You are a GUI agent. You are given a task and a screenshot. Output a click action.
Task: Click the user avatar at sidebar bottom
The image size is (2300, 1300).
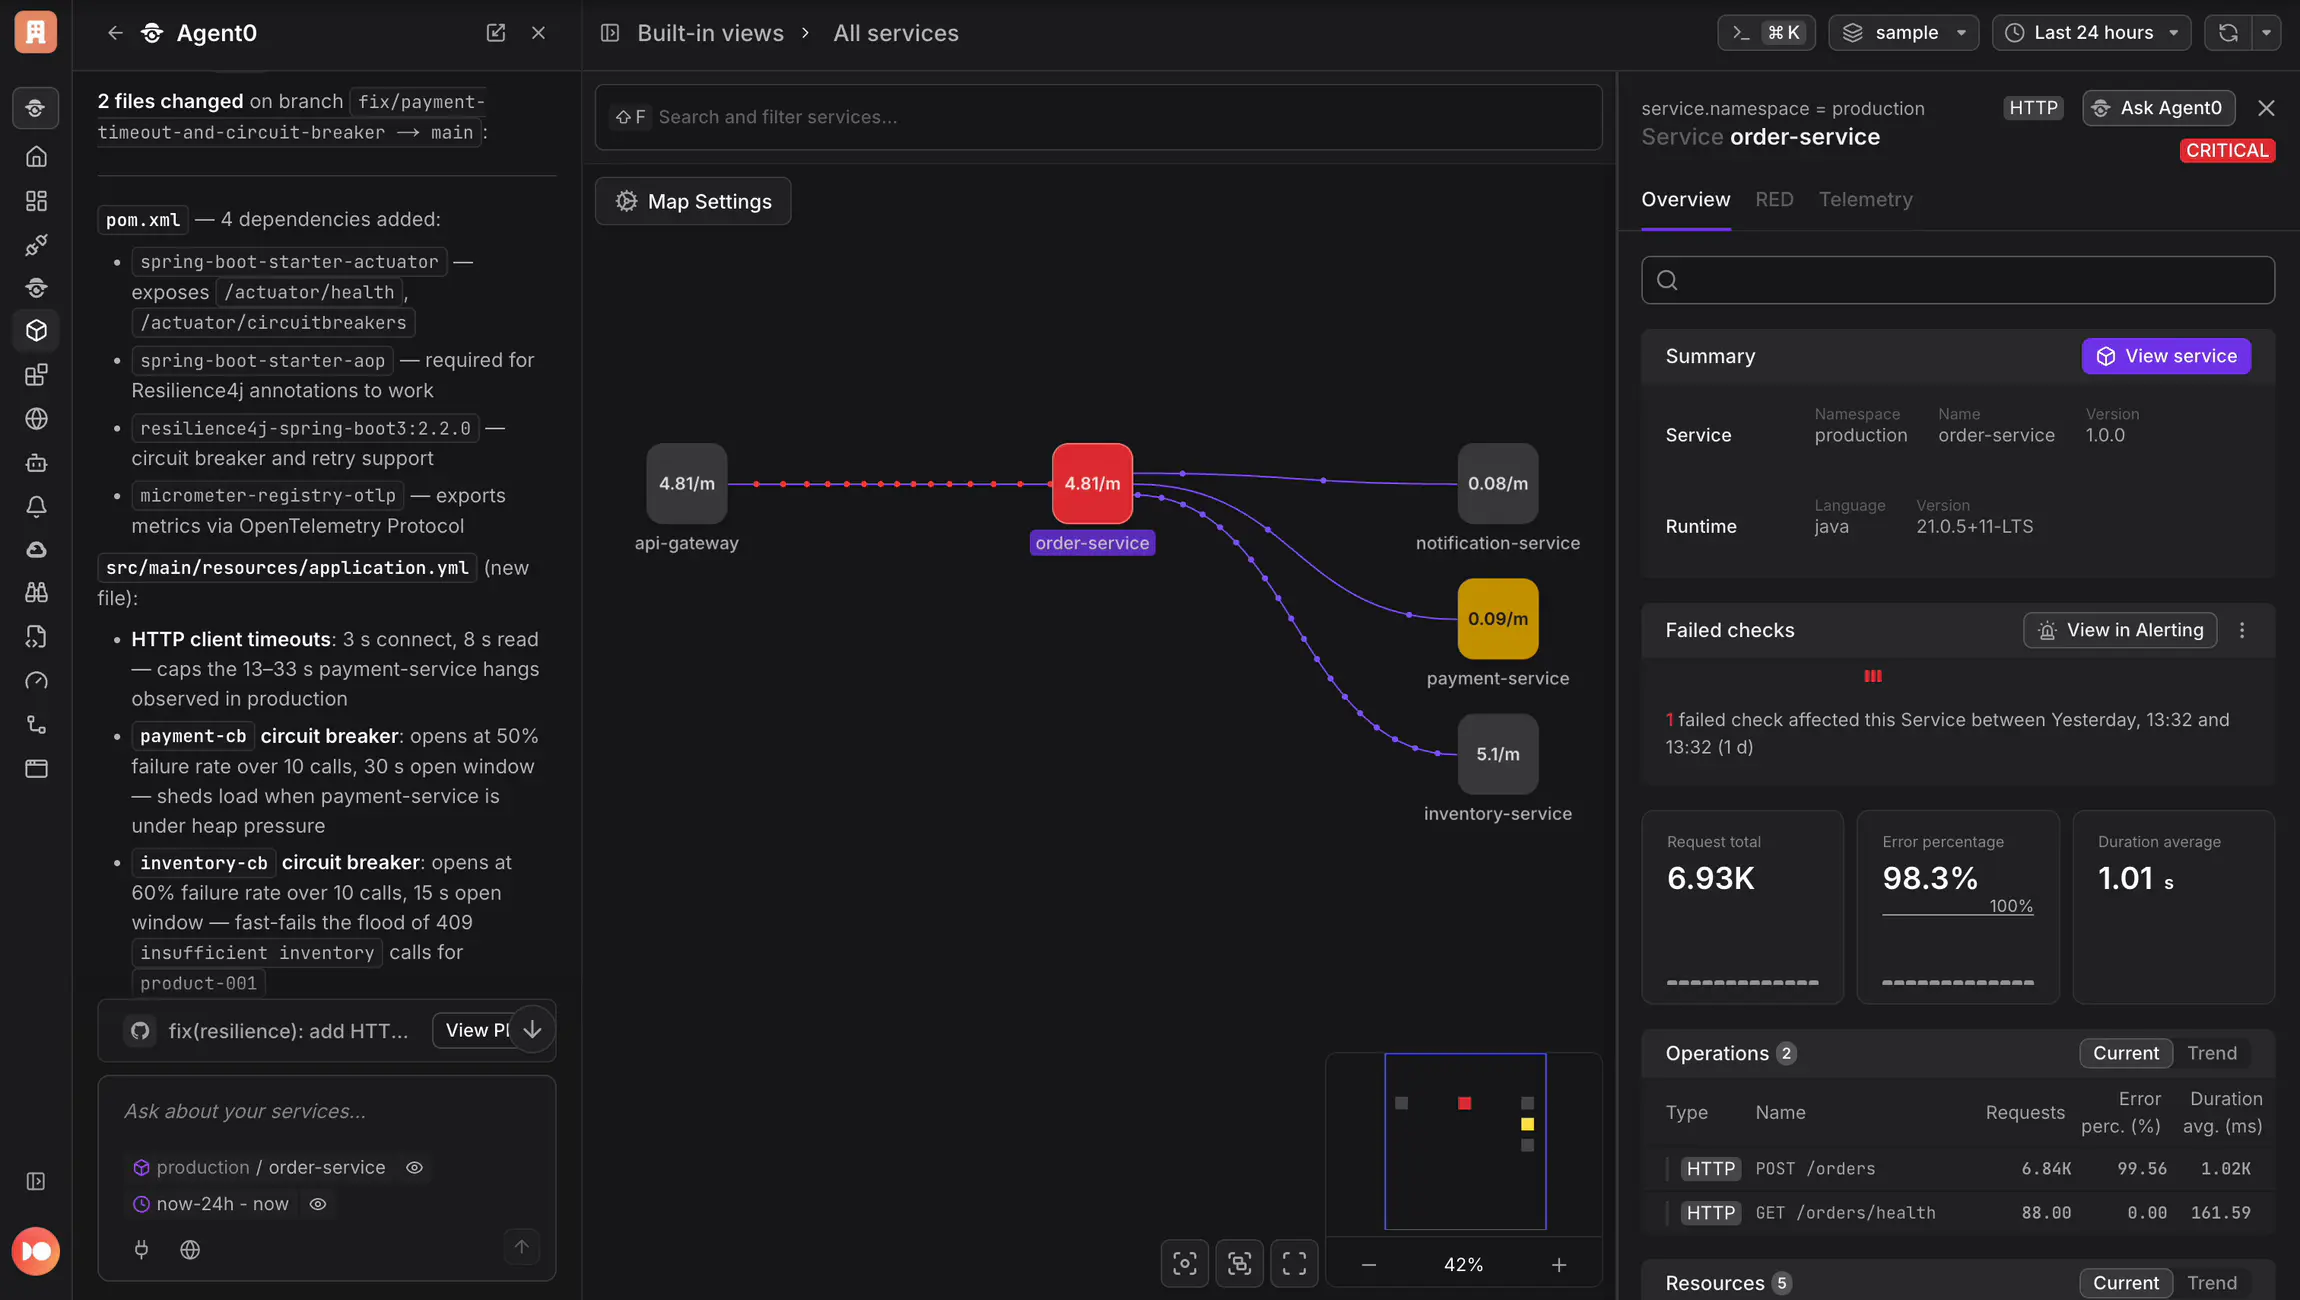[x=36, y=1251]
